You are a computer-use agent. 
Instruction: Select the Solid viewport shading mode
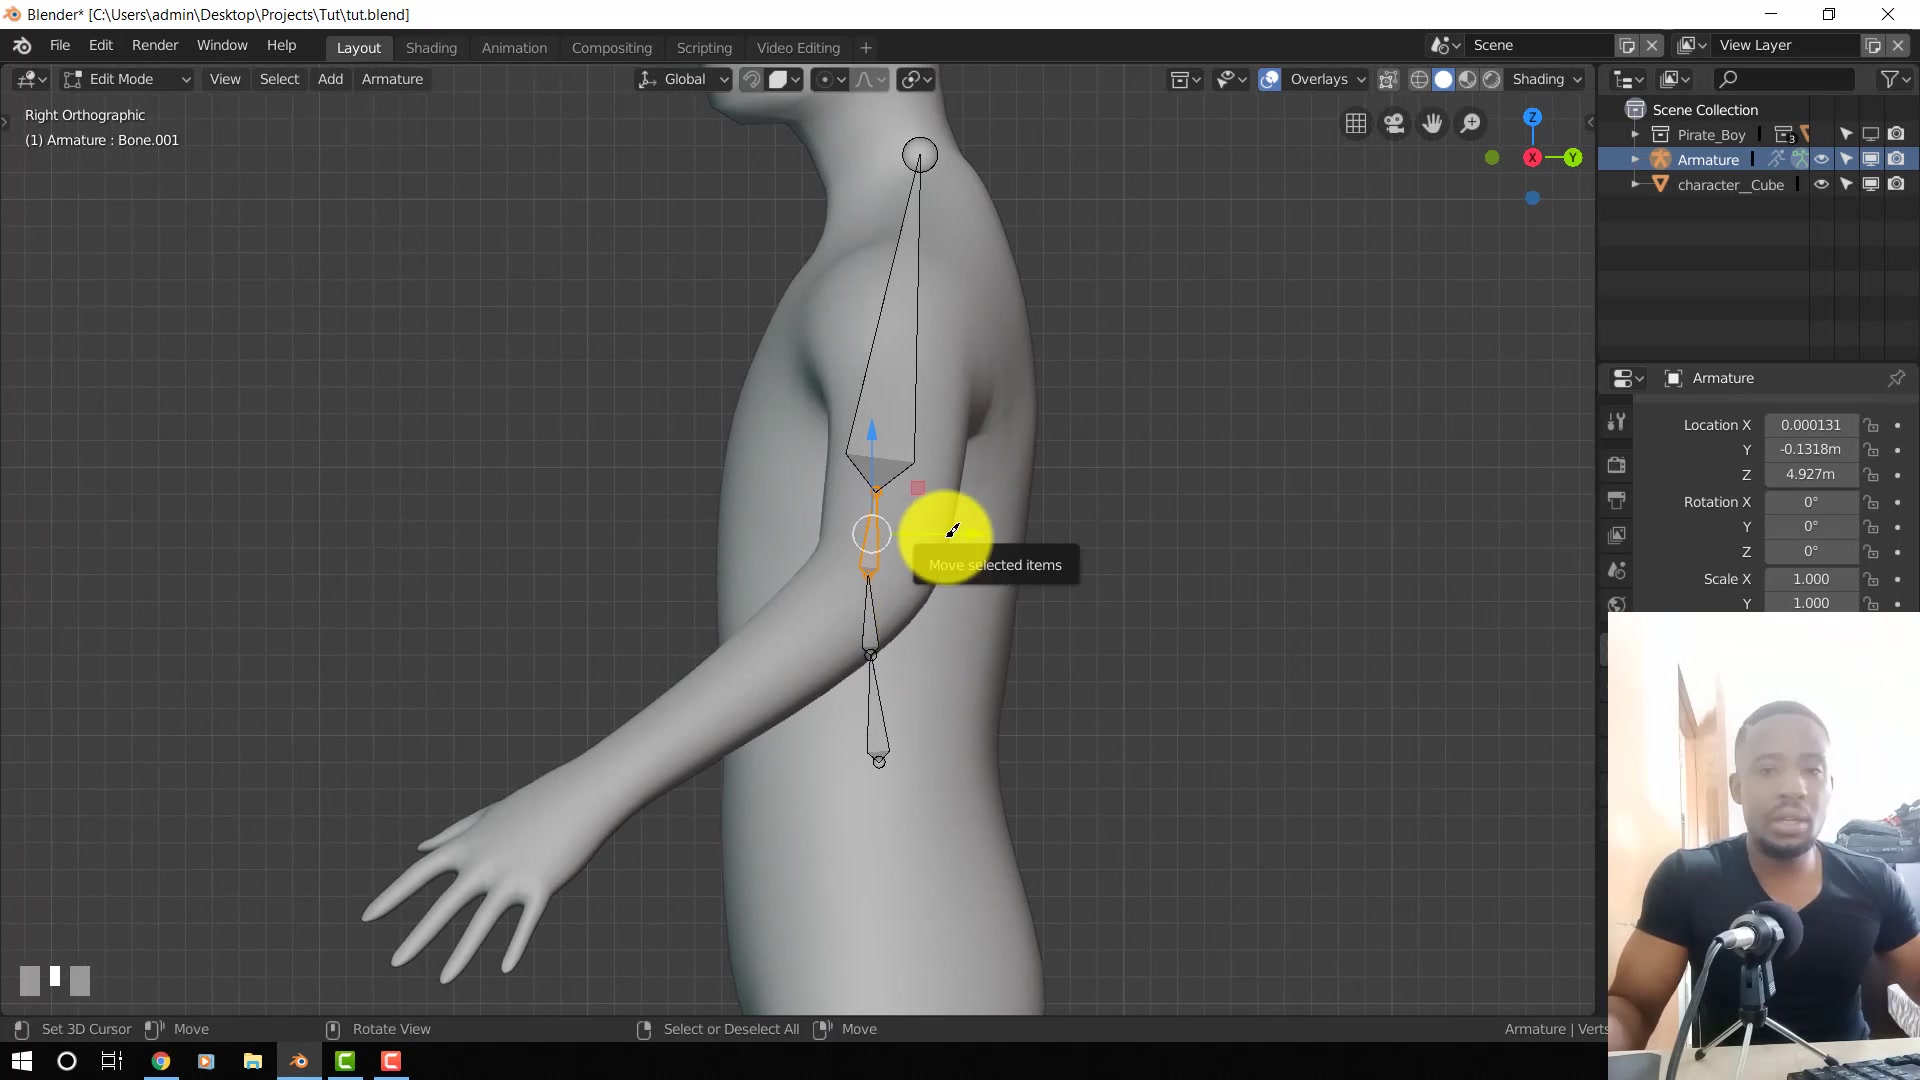tap(1443, 79)
